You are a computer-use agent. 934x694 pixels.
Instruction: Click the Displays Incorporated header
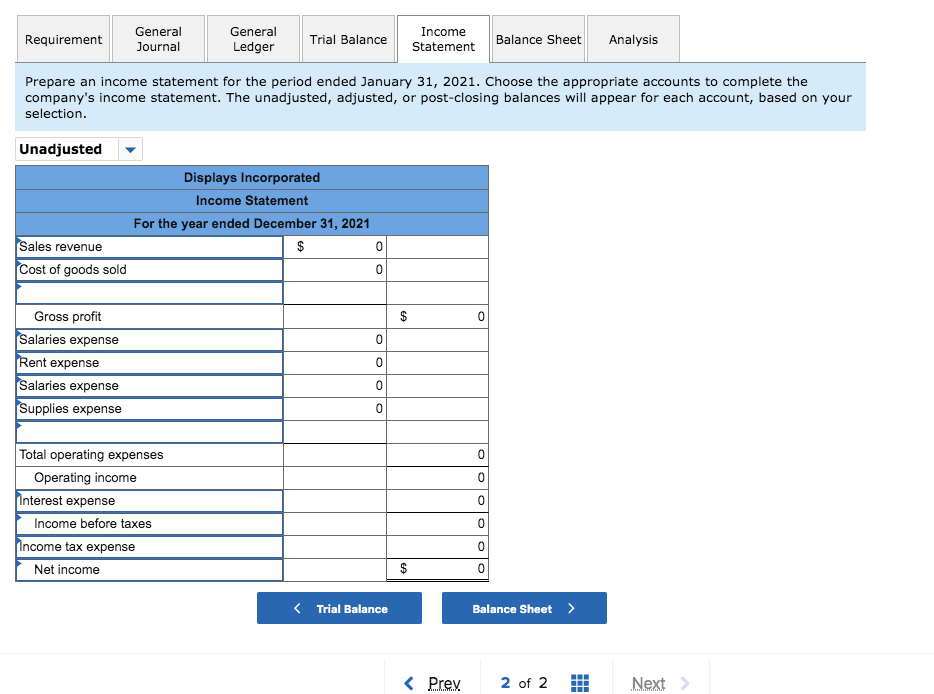tap(252, 178)
